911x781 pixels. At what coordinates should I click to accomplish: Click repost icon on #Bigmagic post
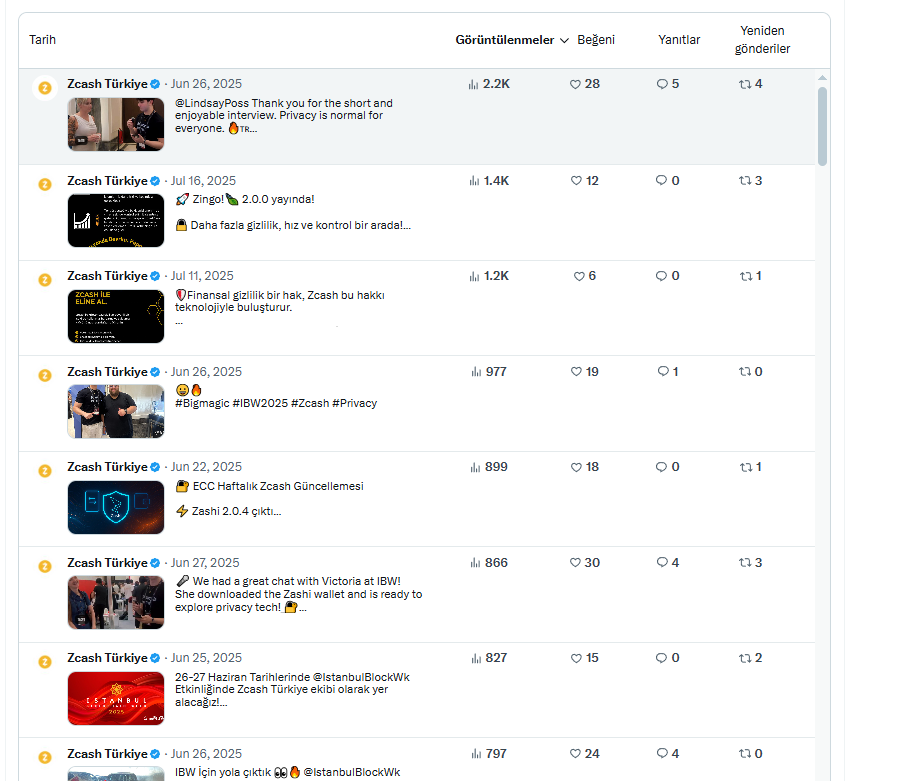pyautogui.click(x=745, y=372)
